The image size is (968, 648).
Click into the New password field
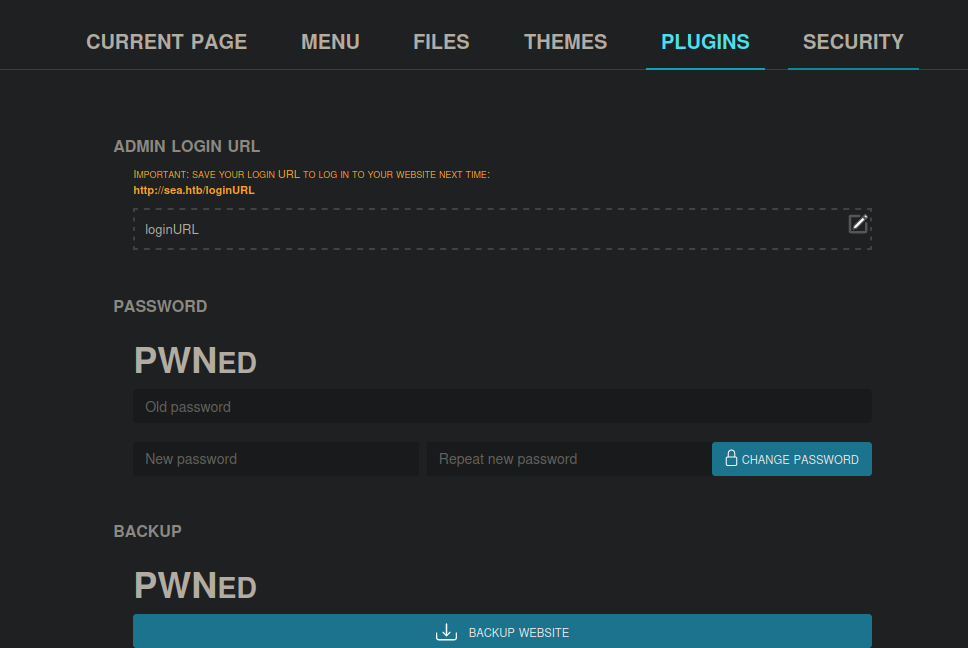(276, 459)
